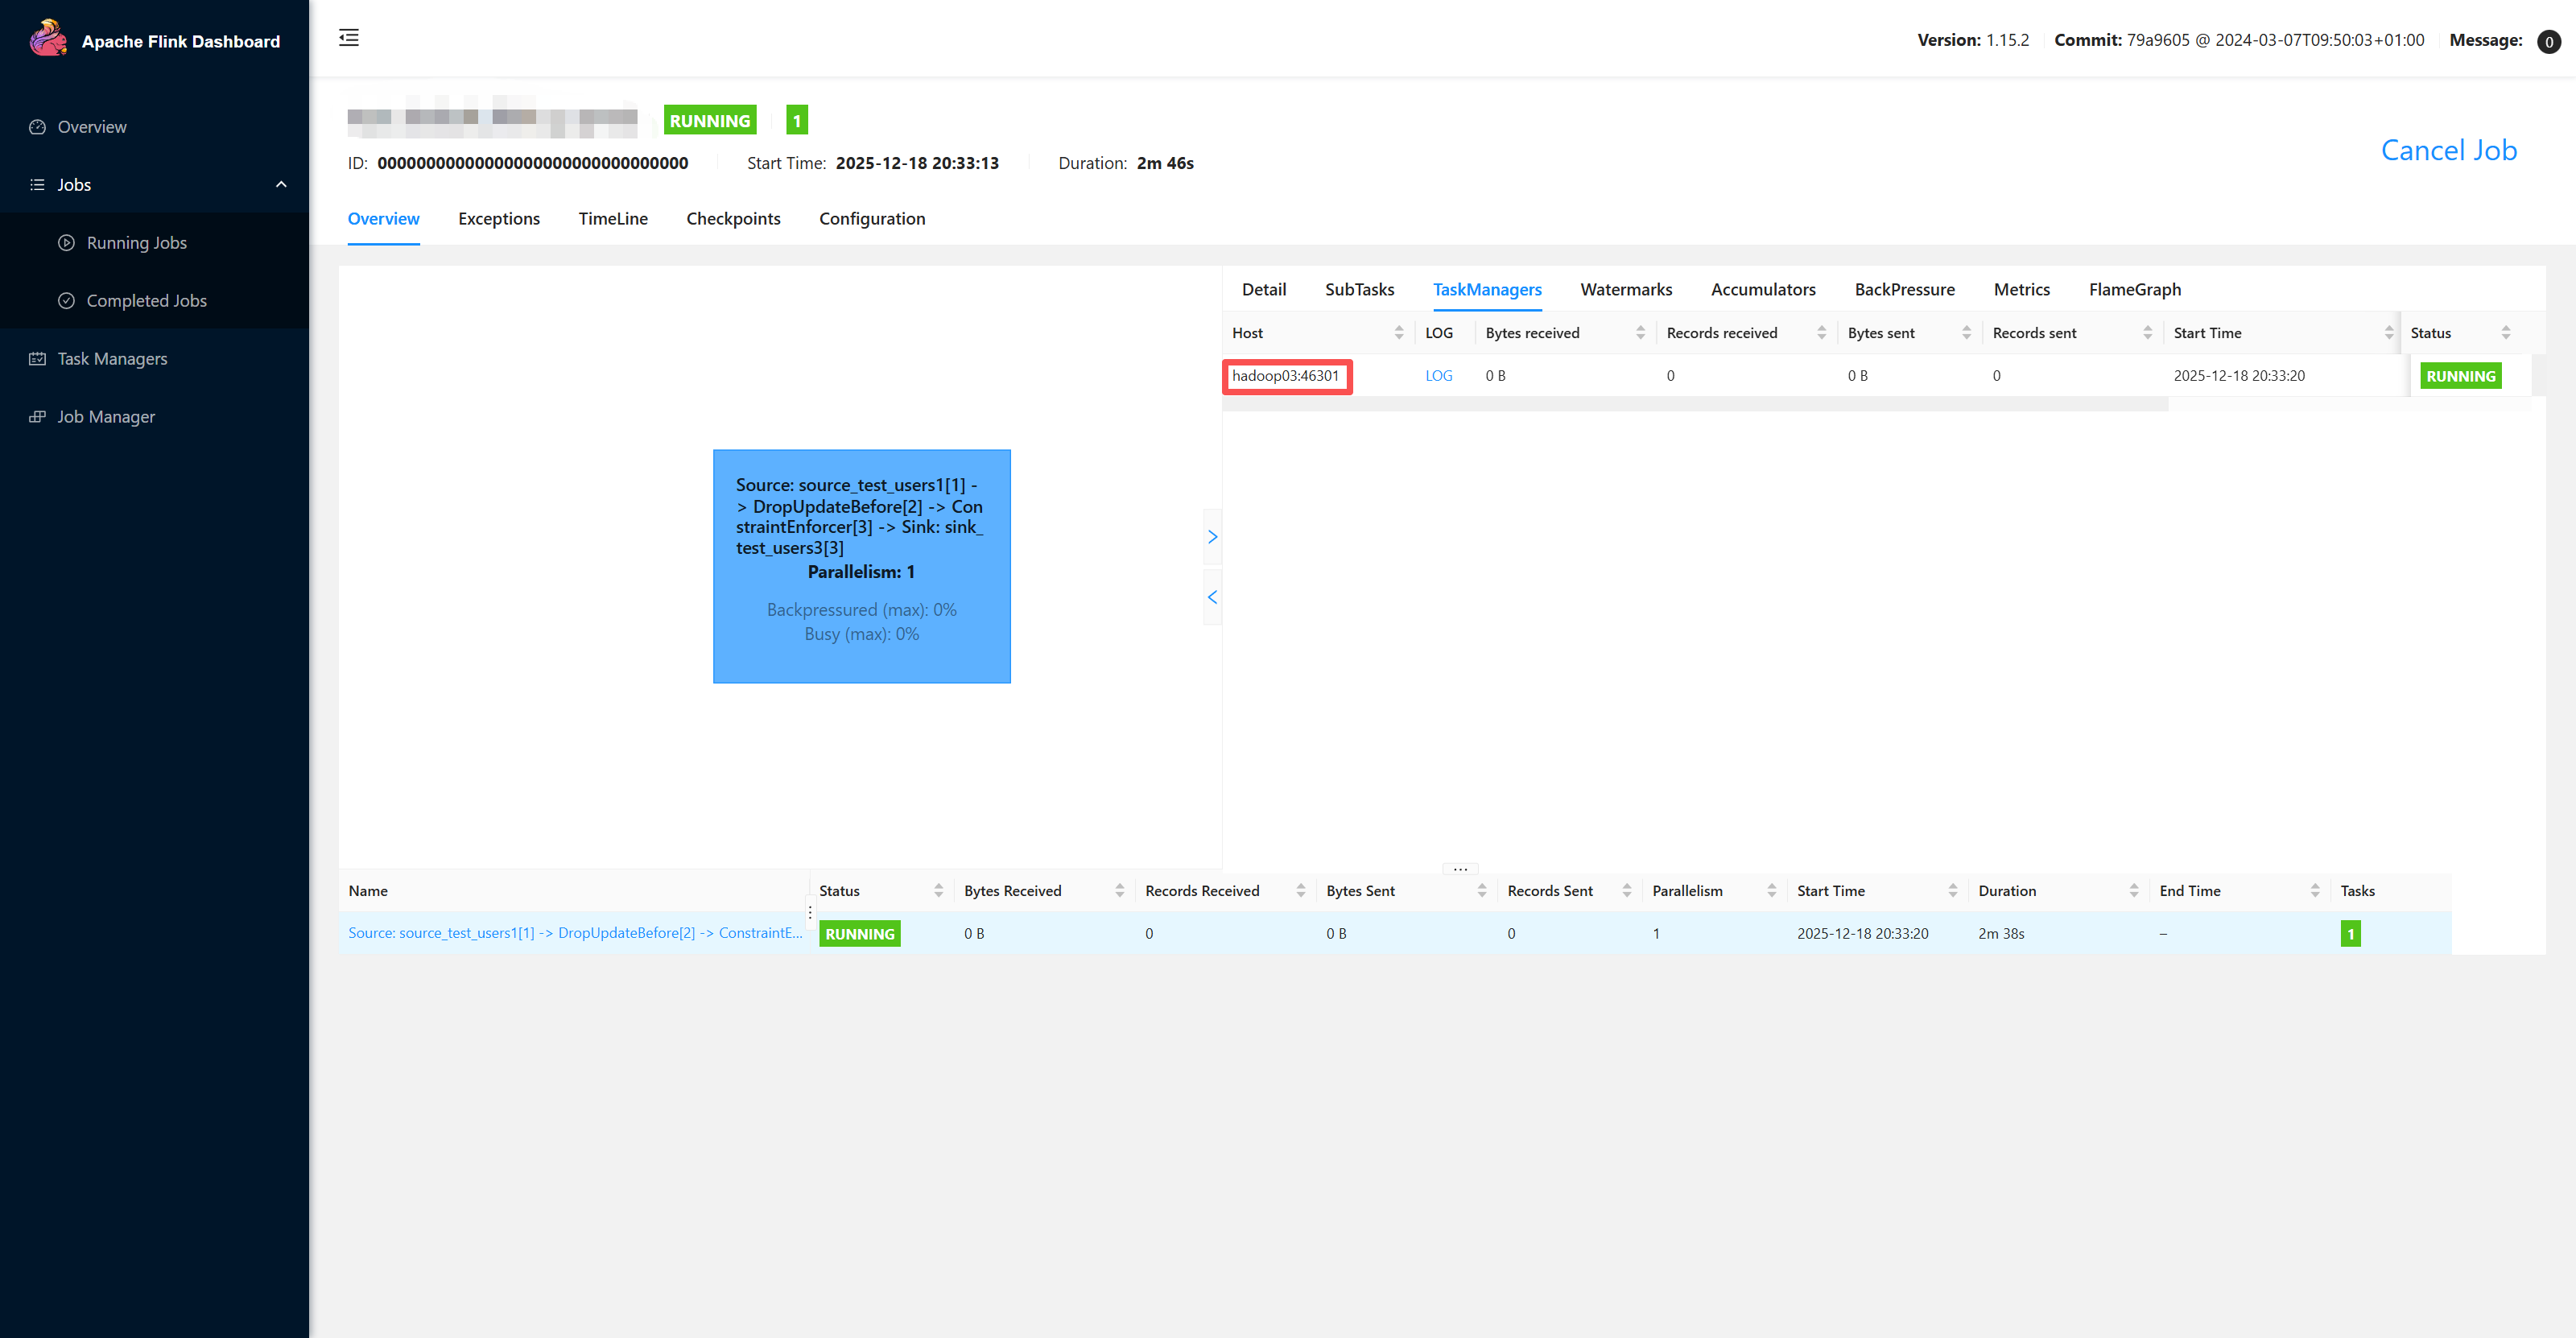Open the BackPressure tab
The width and height of the screenshot is (2576, 1338).
click(1904, 290)
